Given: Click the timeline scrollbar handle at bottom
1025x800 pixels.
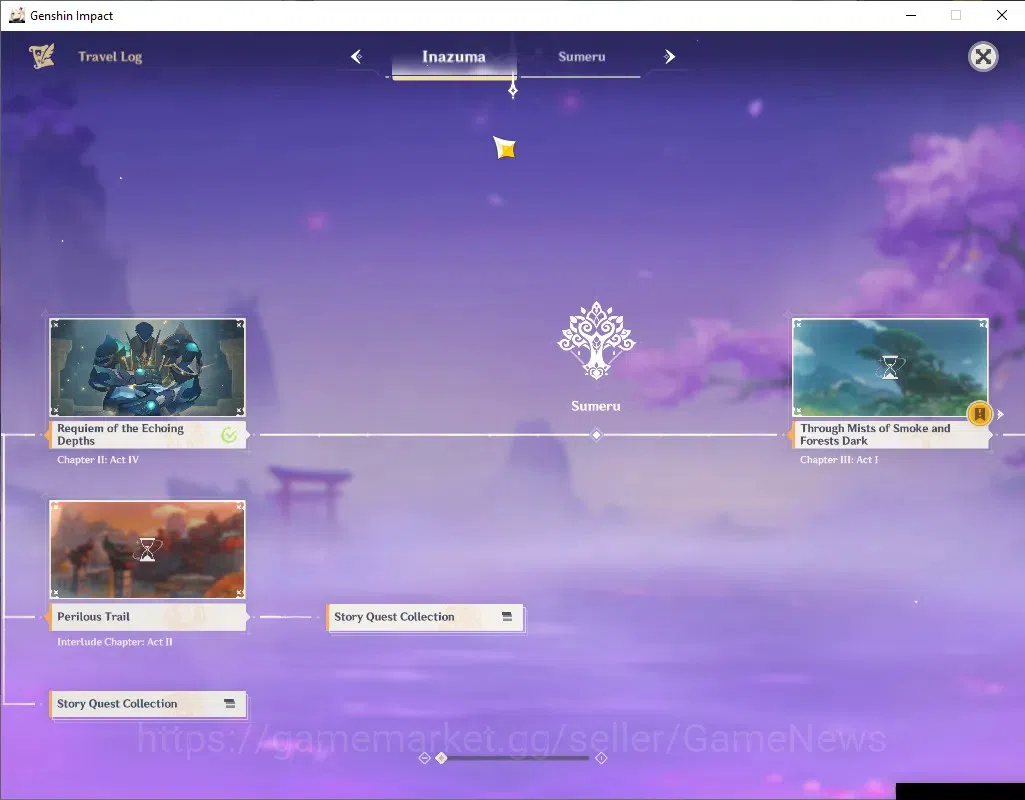Looking at the screenshot, I should click(x=441, y=758).
